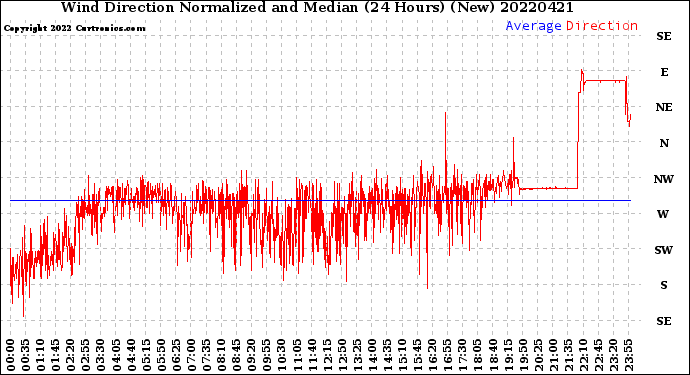Click the 15:10 time axis label

tap(402, 354)
